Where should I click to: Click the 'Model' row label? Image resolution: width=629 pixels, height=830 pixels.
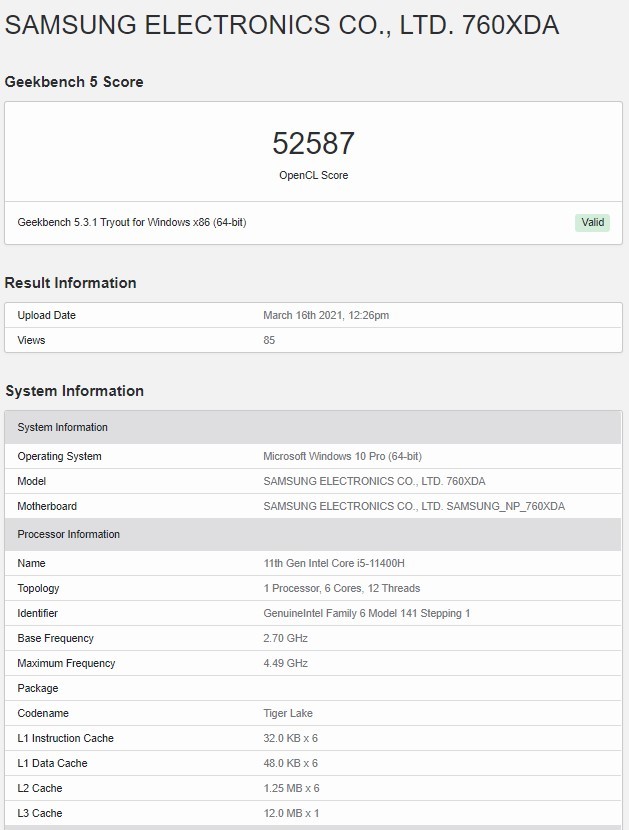(x=32, y=481)
